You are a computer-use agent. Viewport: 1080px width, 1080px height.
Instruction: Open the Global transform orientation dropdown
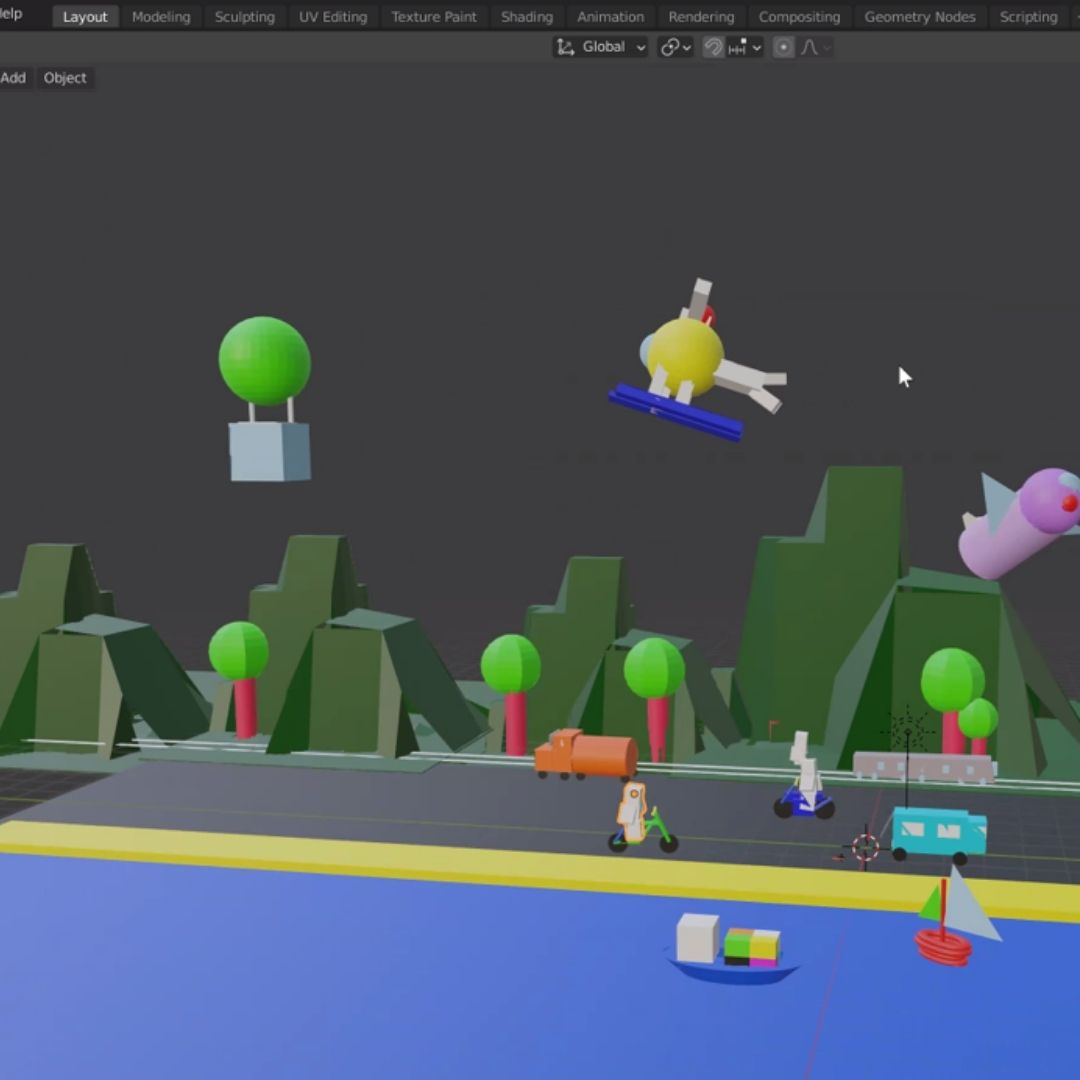[601, 47]
